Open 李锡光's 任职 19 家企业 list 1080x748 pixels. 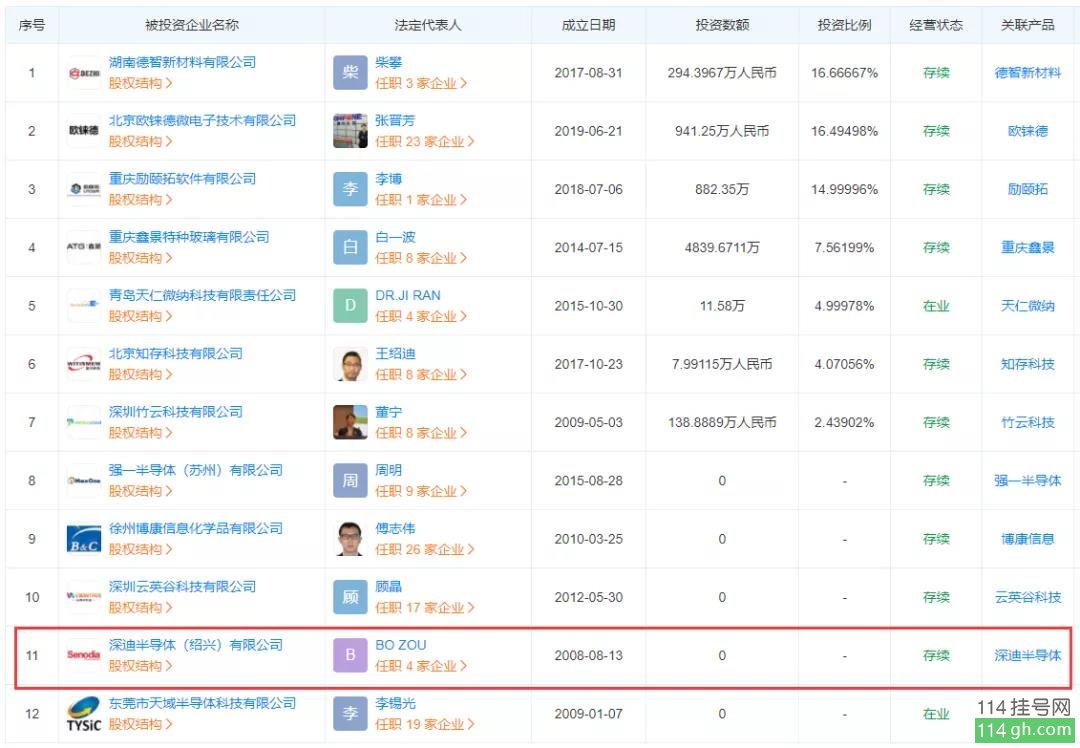(425, 725)
